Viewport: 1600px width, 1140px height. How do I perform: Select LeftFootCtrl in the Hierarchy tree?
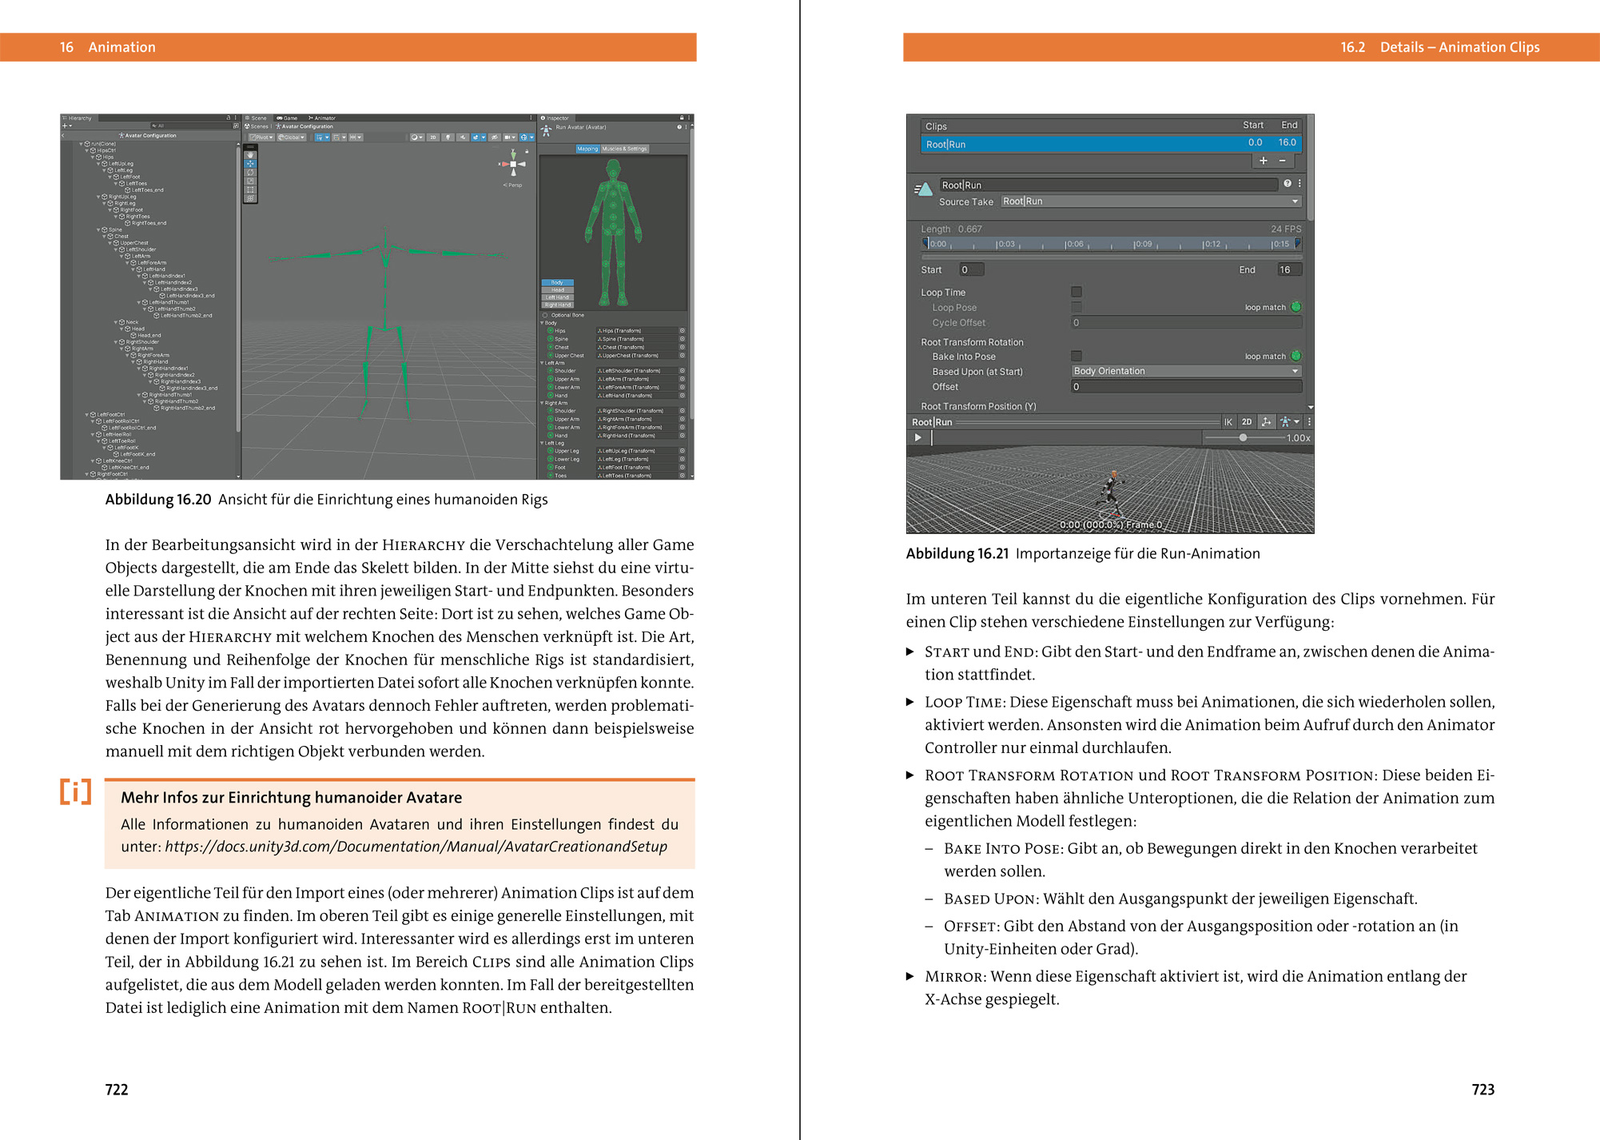tap(110, 414)
